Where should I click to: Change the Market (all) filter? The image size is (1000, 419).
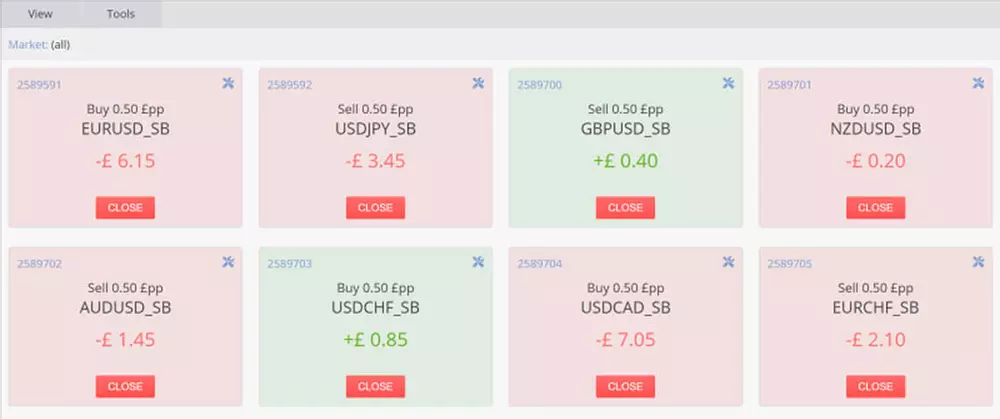tap(54, 45)
